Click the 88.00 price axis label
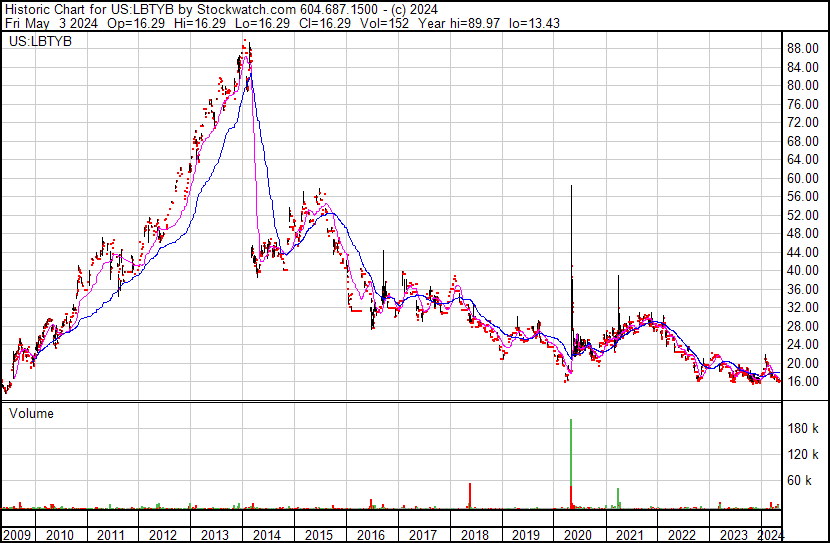Image resolution: width=830 pixels, height=543 pixels. pos(803,48)
